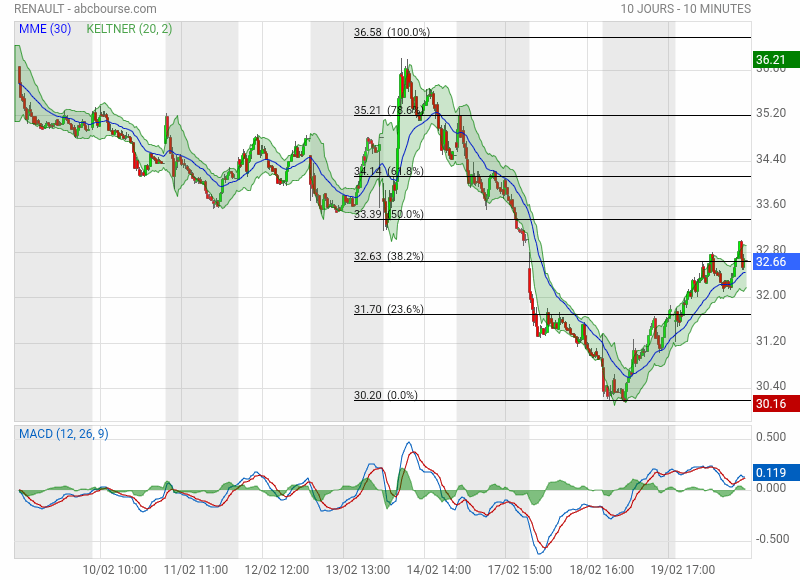Image resolution: width=800 pixels, height=580 pixels.
Task: Click the 35.21 (78.6%) Fibonacci level label
Action: (389, 110)
